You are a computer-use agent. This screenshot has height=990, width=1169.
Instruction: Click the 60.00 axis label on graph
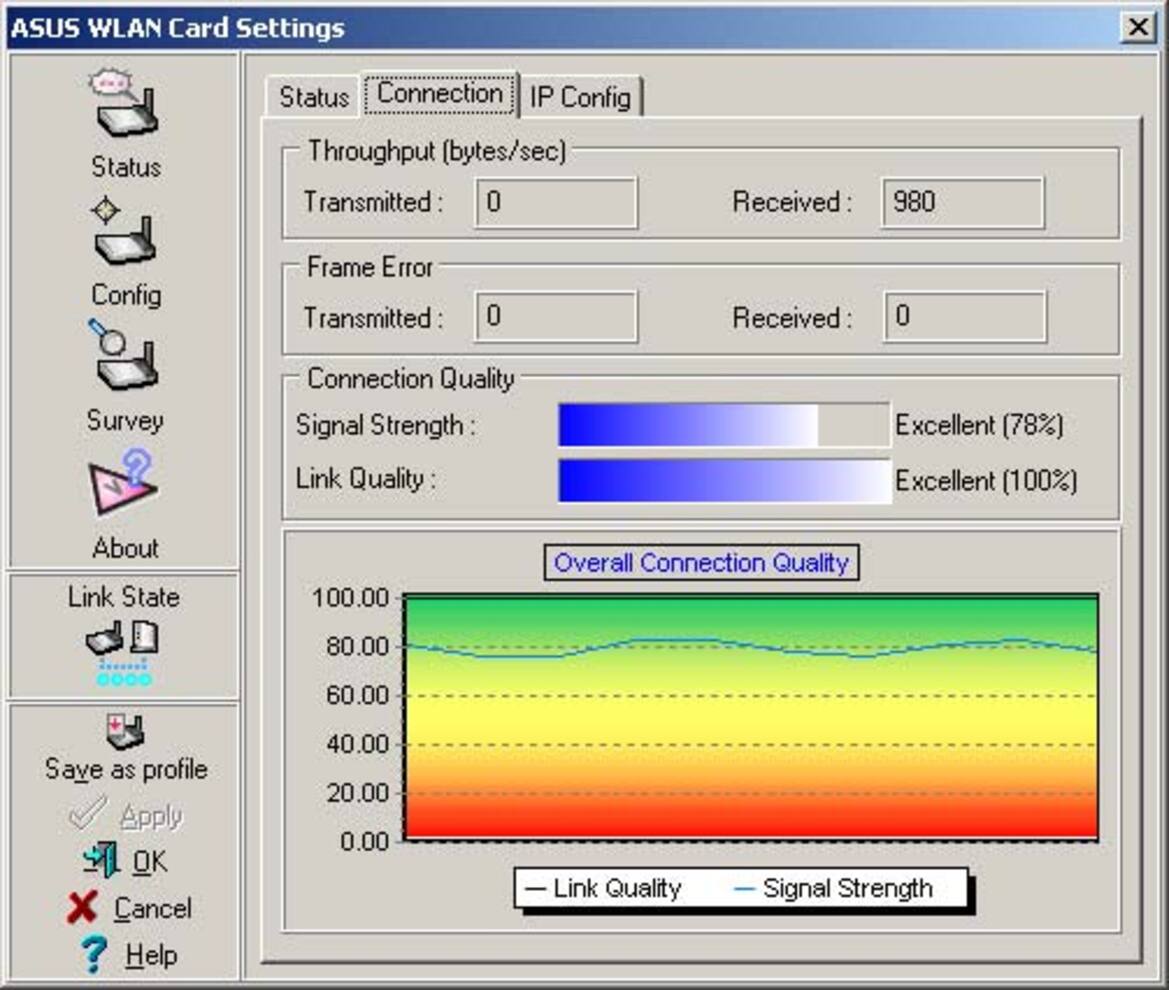point(358,696)
